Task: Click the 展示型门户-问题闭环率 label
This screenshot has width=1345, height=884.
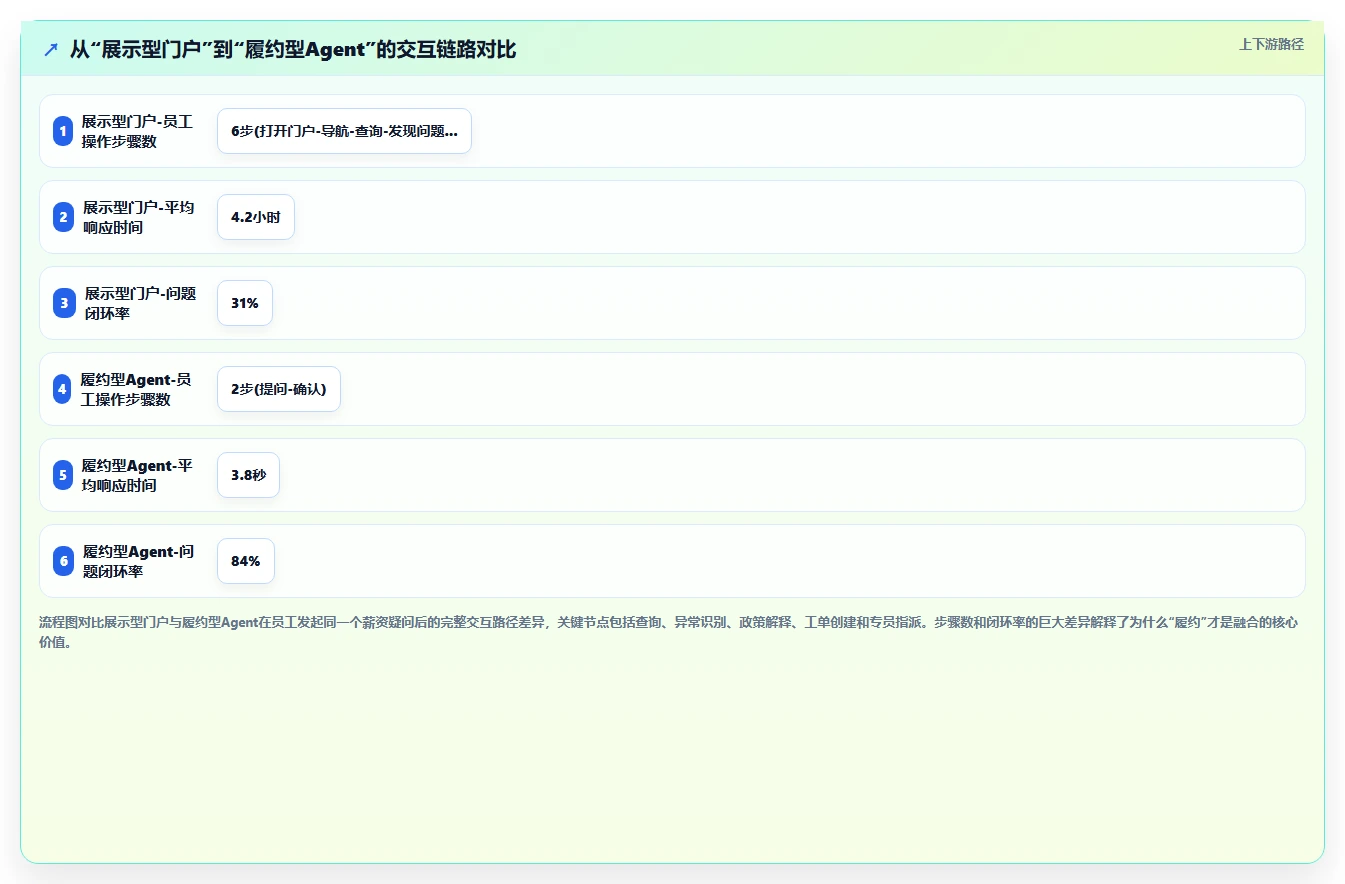Action: coord(140,303)
